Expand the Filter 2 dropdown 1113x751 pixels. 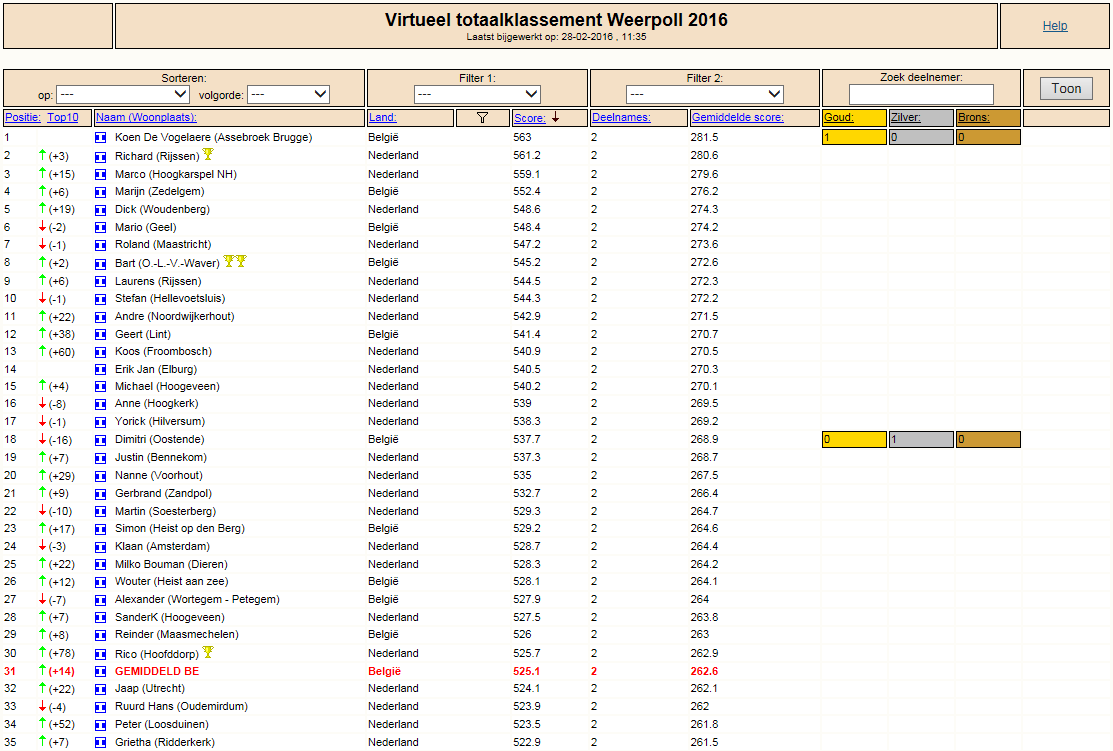pyautogui.click(x=705, y=94)
